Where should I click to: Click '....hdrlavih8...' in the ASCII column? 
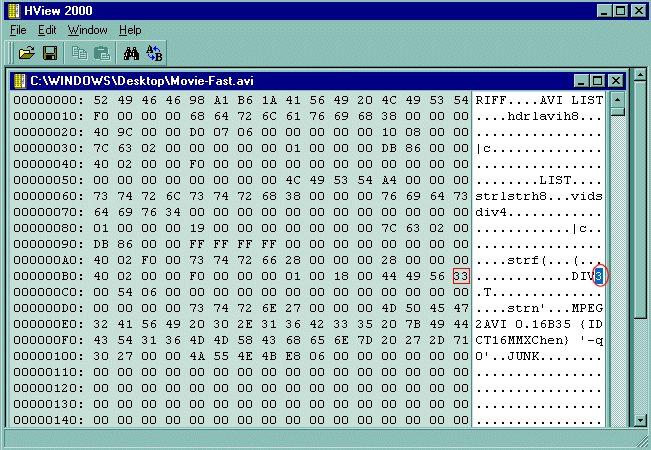(539, 116)
